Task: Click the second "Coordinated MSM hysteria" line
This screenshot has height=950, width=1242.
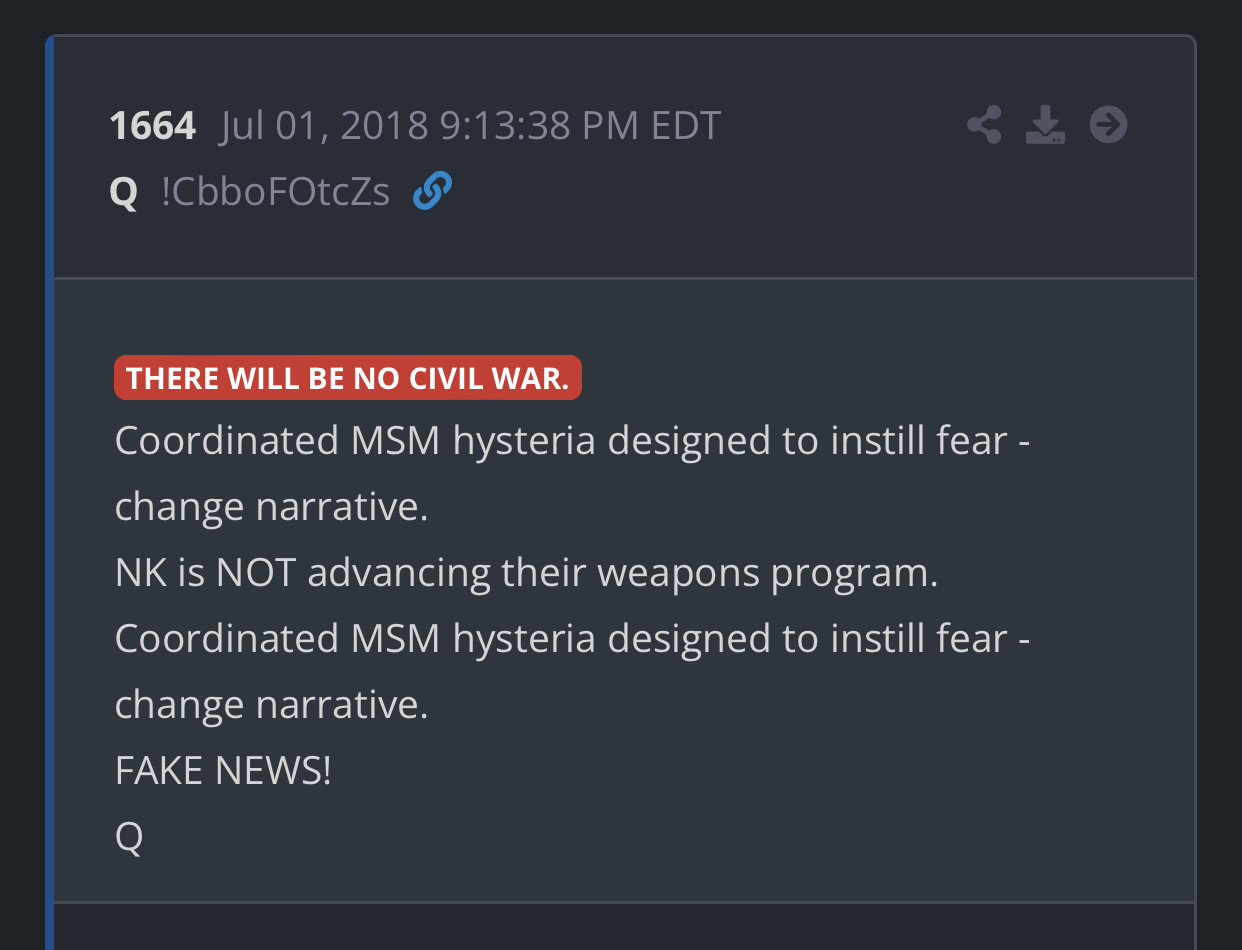Action: tap(572, 638)
